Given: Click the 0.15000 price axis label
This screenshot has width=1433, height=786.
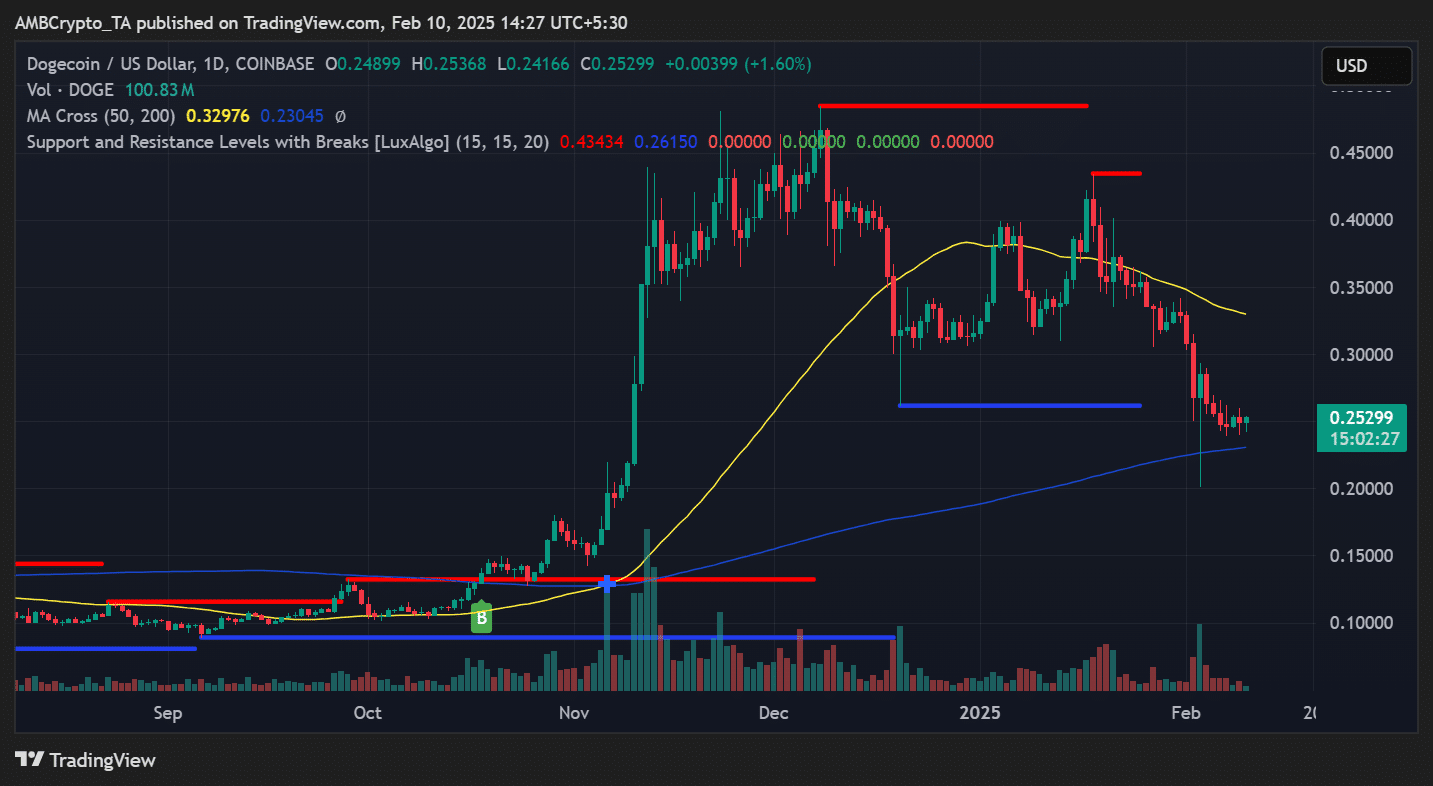Looking at the screenshot, I should point(1363,556).
